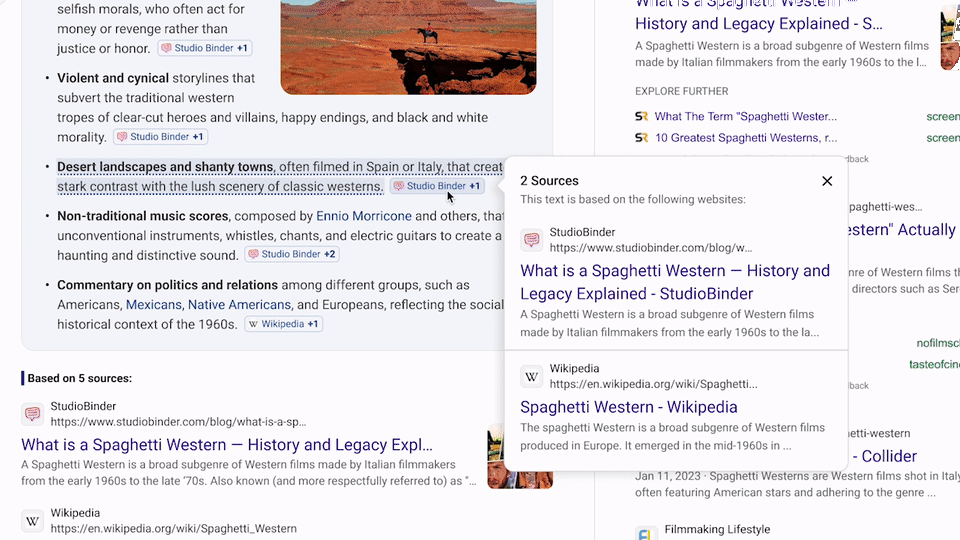Click Studio Binder +1 citation after morality

(160, 137)
